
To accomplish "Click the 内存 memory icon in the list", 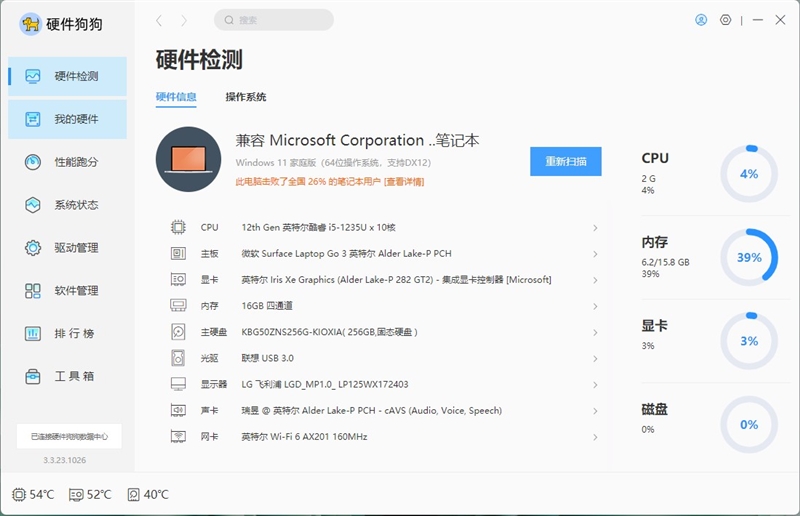I will 178,305.
